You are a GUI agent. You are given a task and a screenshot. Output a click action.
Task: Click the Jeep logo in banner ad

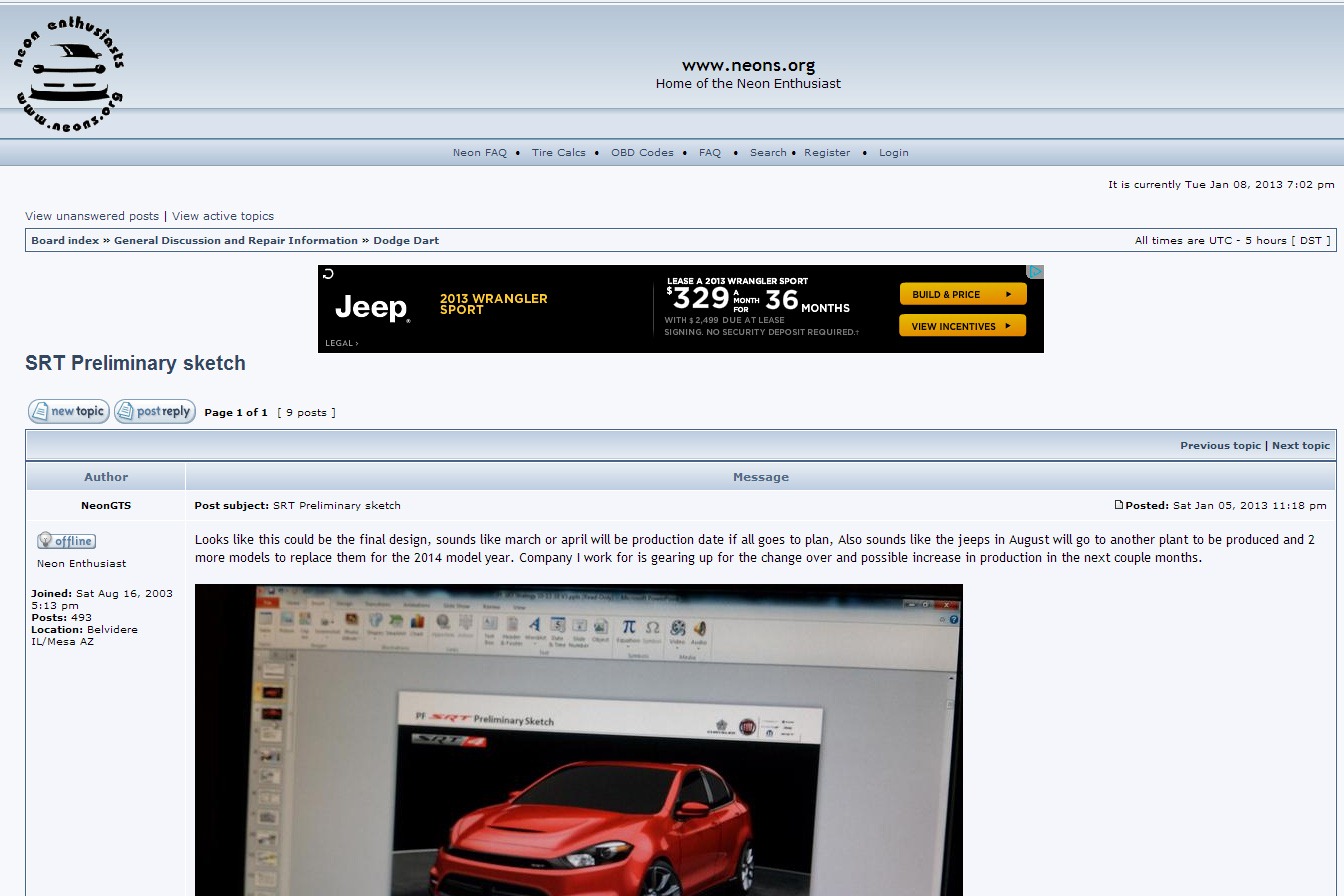(372, 308)
